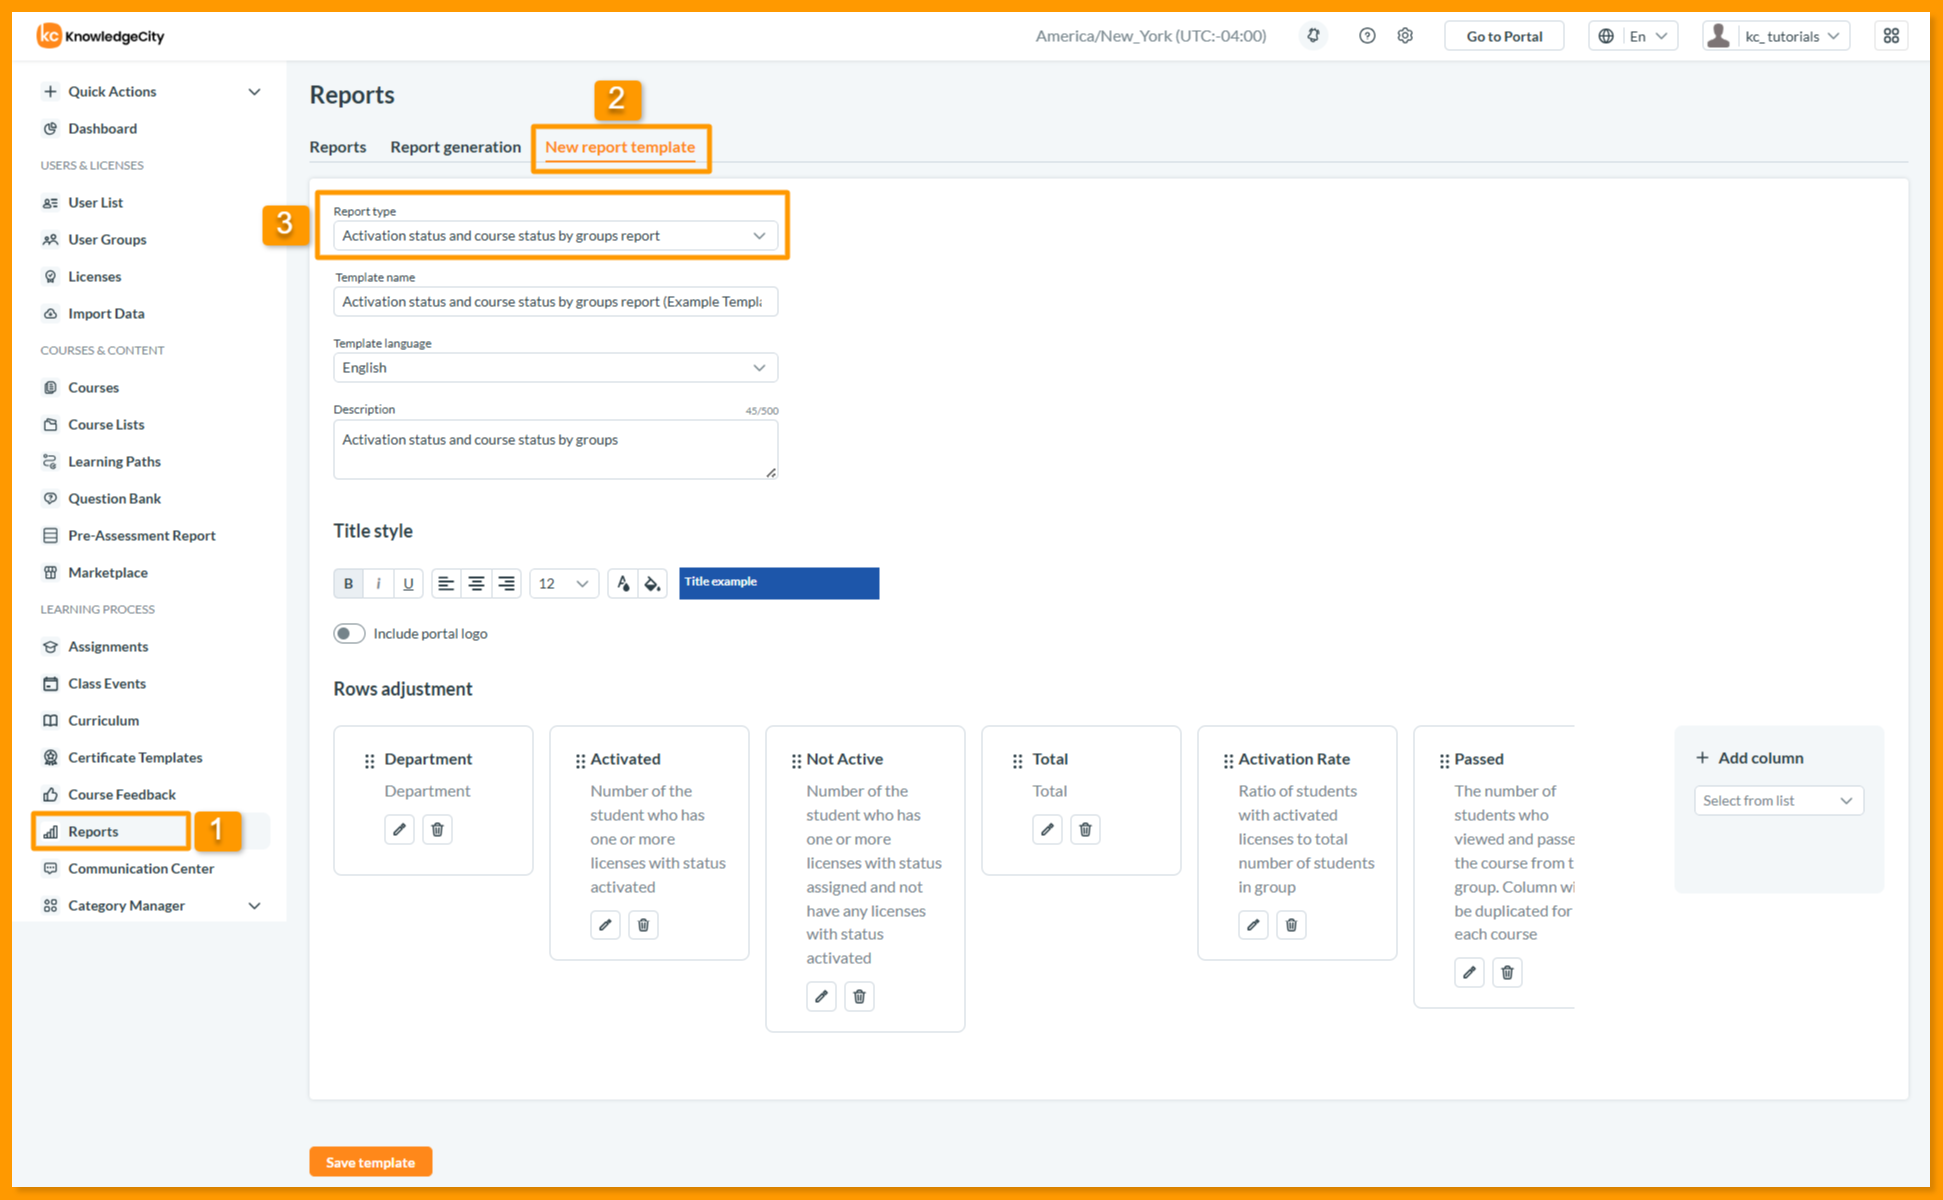Toggle bold title formatting
Image resolution: width=1943 pixels, height=1200 pixels.
coord(348,583)
